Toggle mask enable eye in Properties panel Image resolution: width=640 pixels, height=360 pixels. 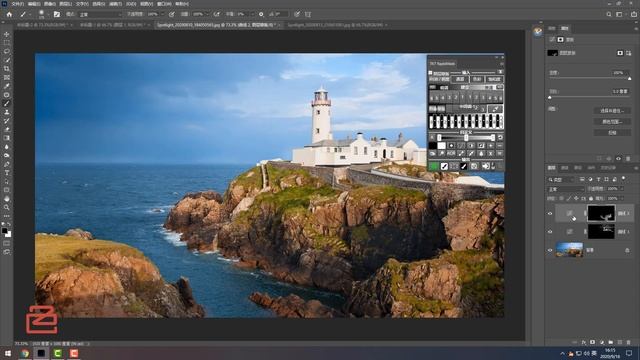click(x=618, y=158)
